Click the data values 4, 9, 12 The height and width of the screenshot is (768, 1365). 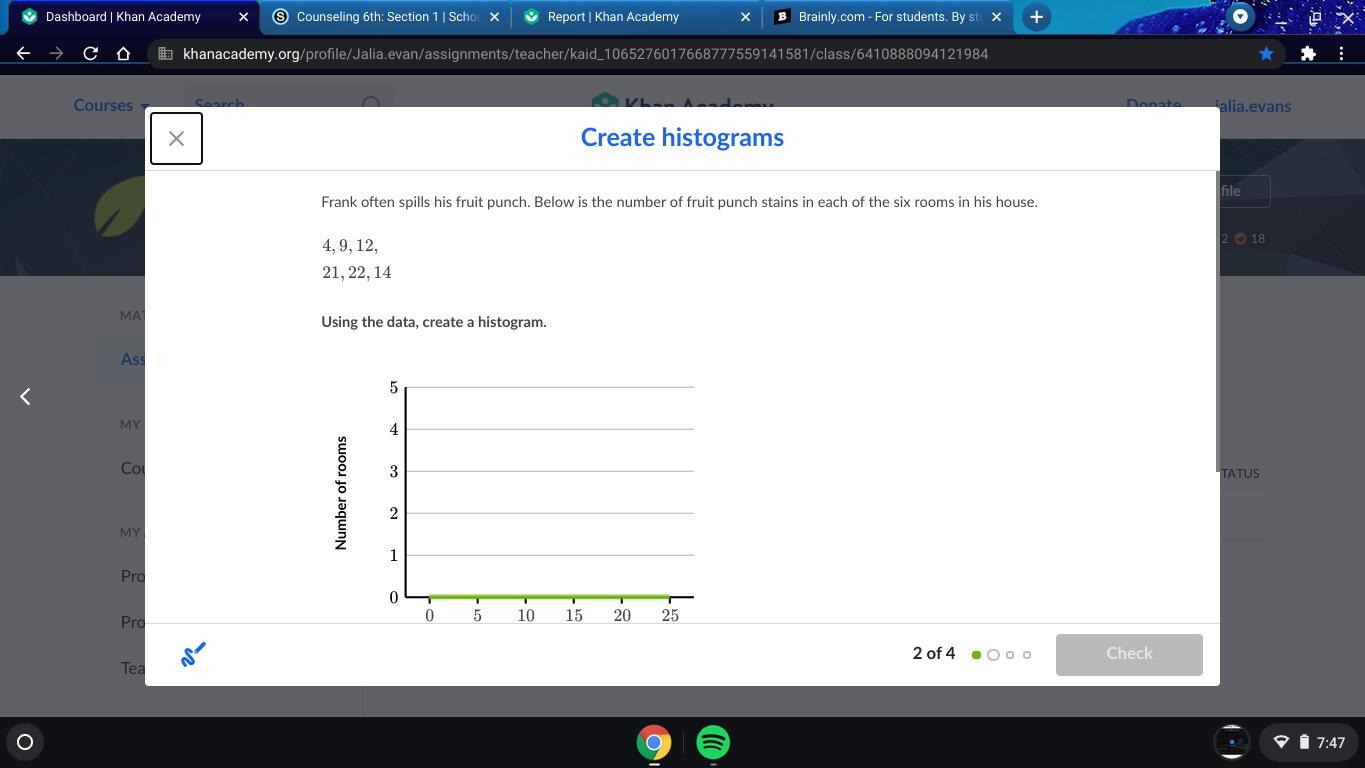click(350, 246)
